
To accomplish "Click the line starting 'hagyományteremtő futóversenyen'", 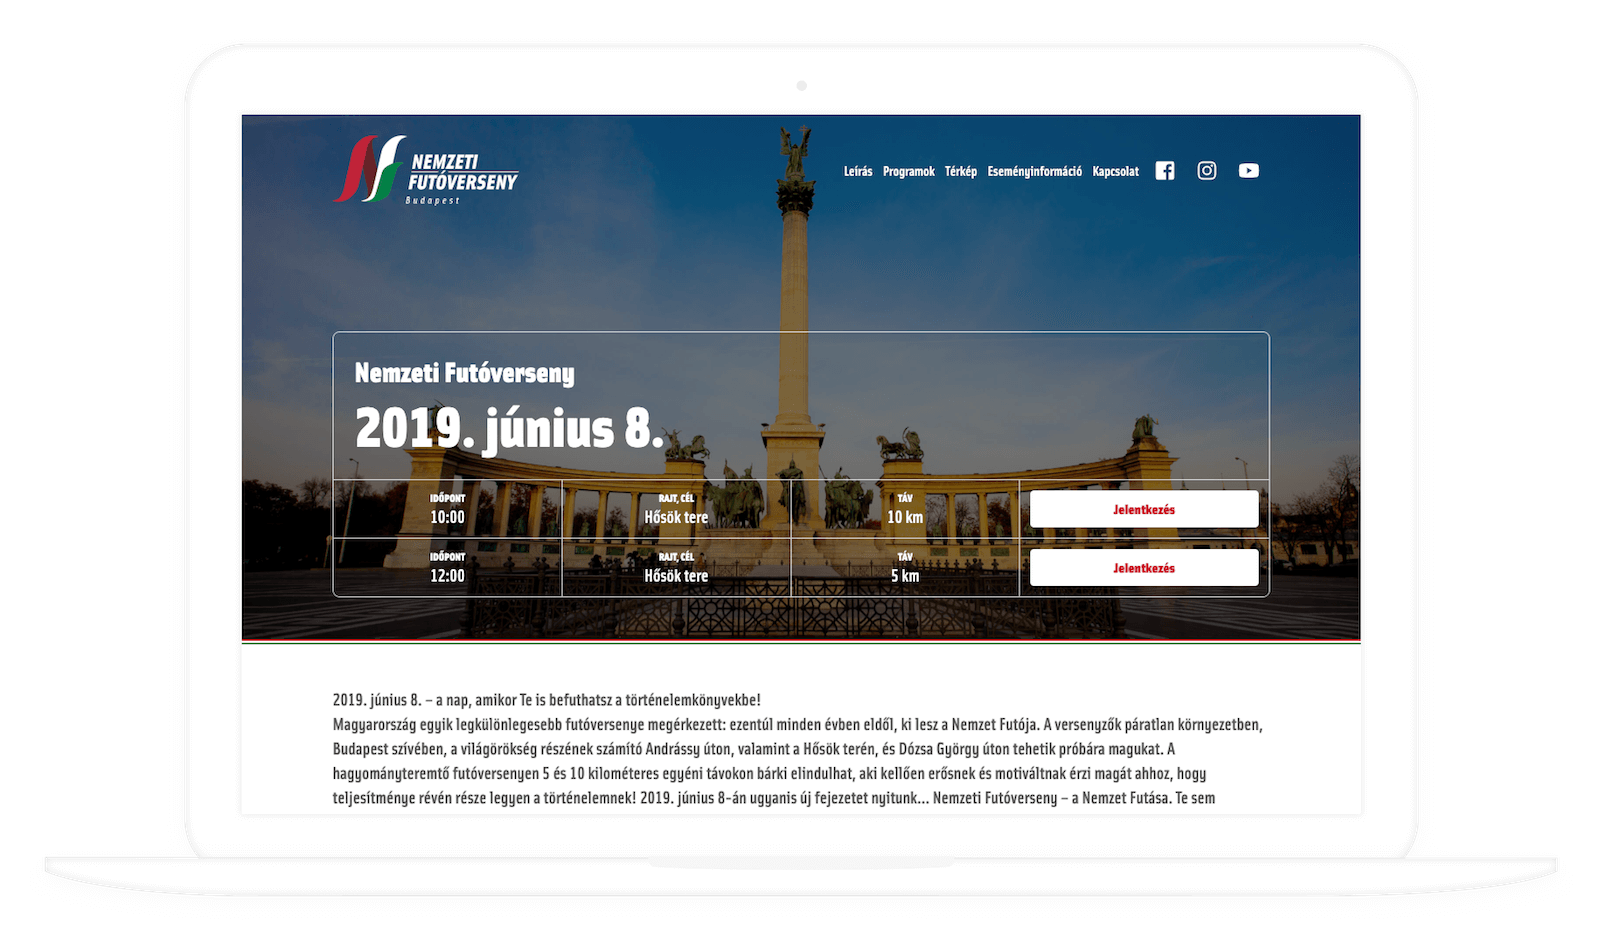I will [770, 773].
